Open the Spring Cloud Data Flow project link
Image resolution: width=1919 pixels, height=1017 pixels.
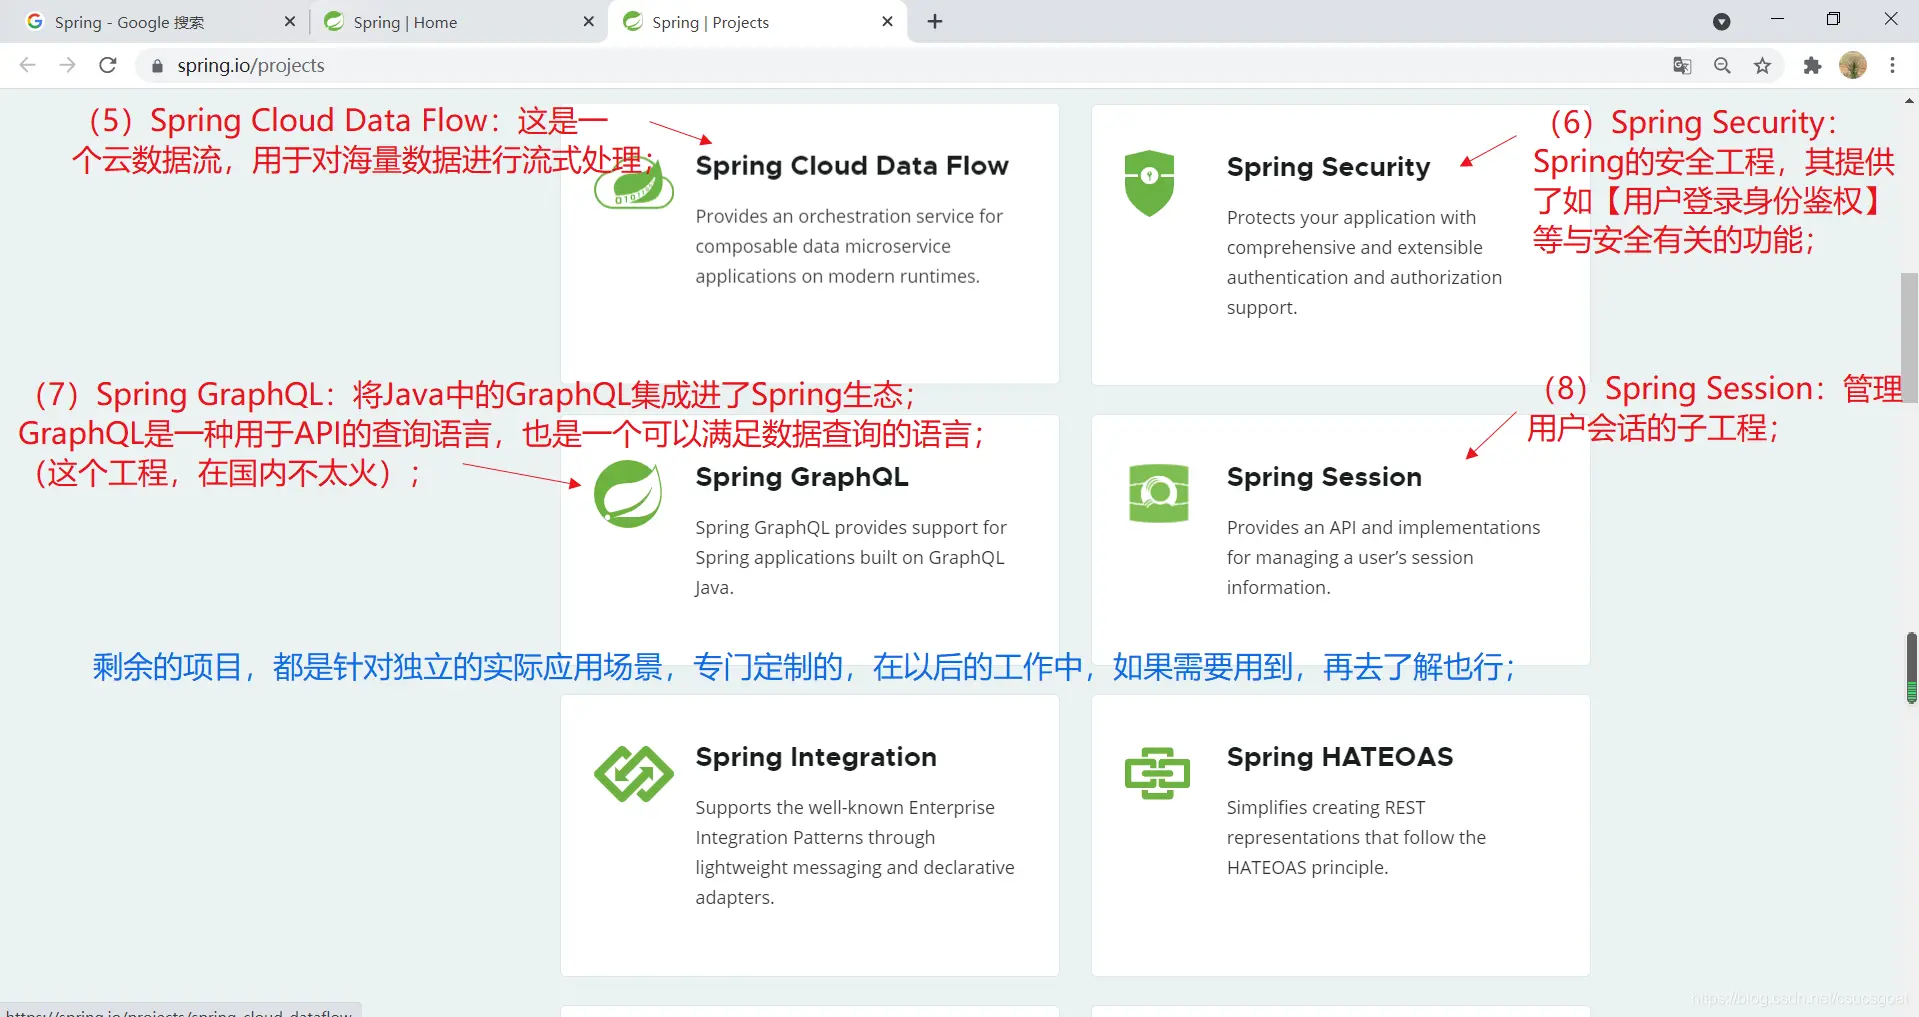(x=852, y=166)
